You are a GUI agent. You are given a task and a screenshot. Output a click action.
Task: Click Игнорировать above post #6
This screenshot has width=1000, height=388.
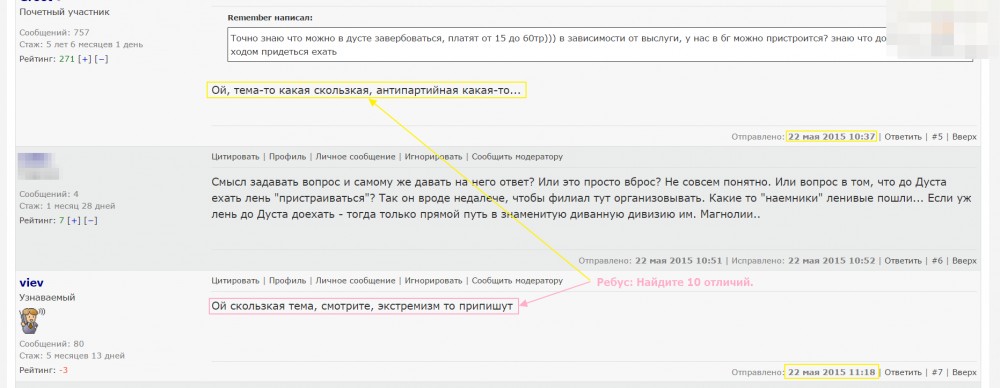(x=433, y=156)
